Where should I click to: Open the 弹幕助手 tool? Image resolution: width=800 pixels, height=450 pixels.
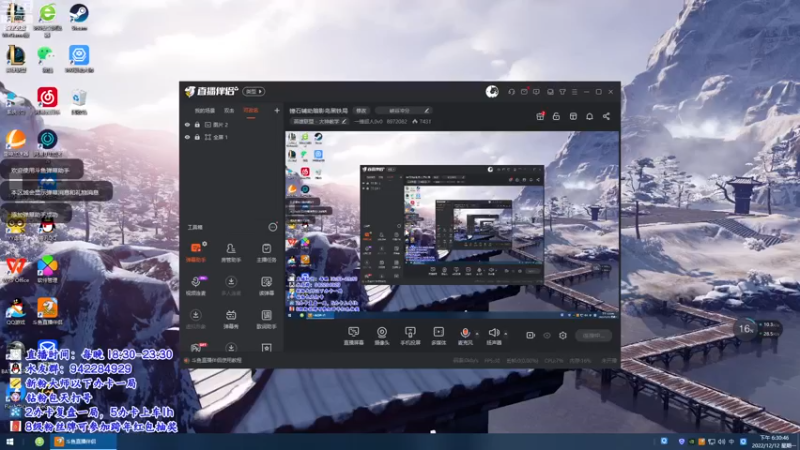196,253
